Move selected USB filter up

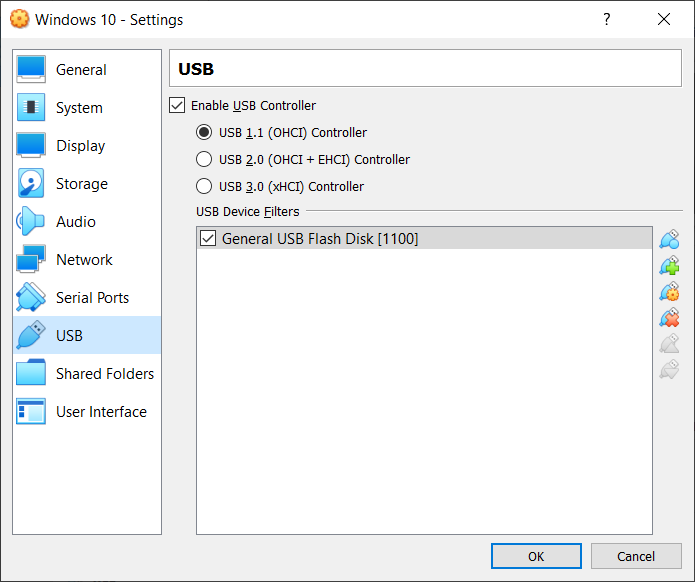669,344
